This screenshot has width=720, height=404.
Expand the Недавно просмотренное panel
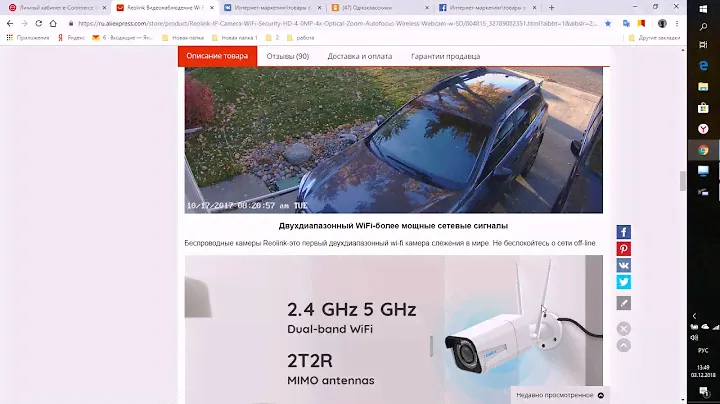(560, 395)
